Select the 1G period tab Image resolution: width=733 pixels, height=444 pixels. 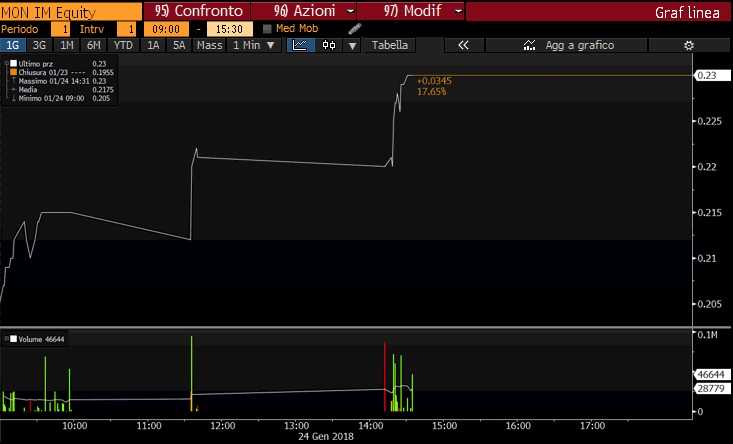point(13,45)
